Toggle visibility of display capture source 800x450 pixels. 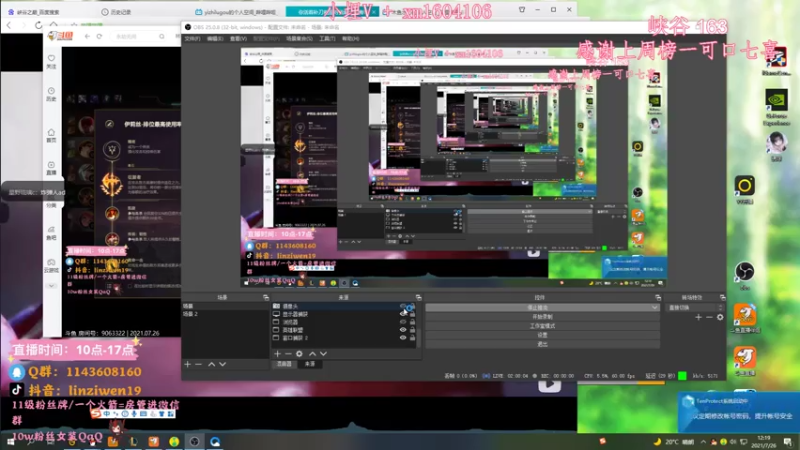tap(403, 314)
